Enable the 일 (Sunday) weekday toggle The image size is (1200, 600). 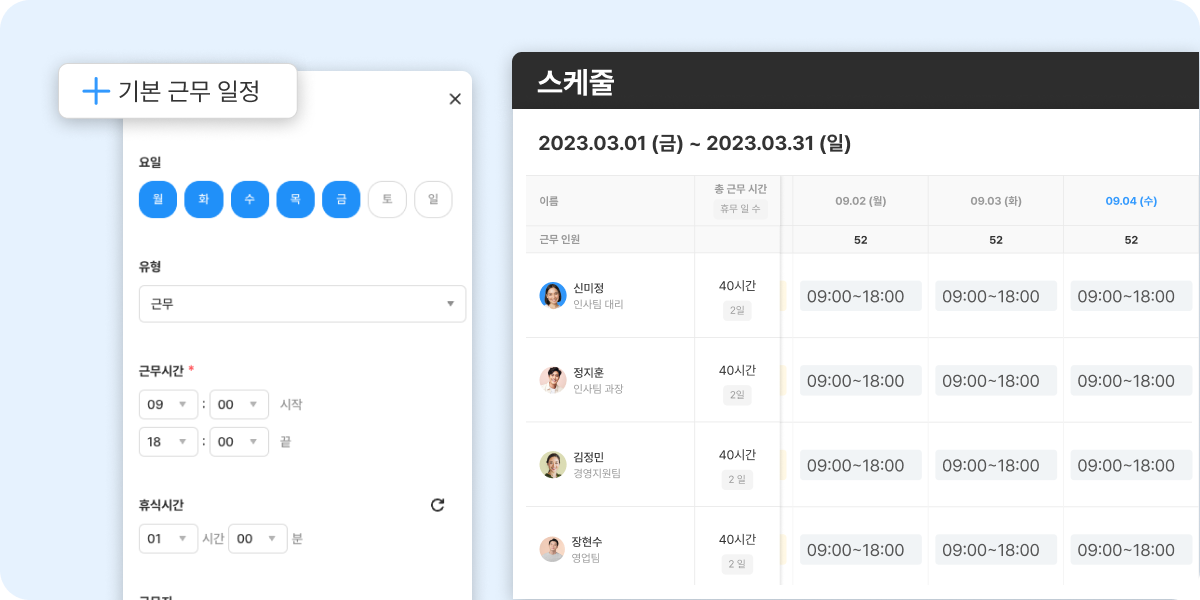click(x=433, y=199)
